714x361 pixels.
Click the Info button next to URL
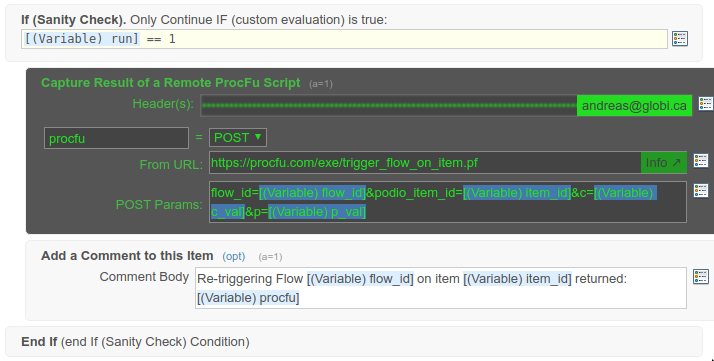pos(663,163)
